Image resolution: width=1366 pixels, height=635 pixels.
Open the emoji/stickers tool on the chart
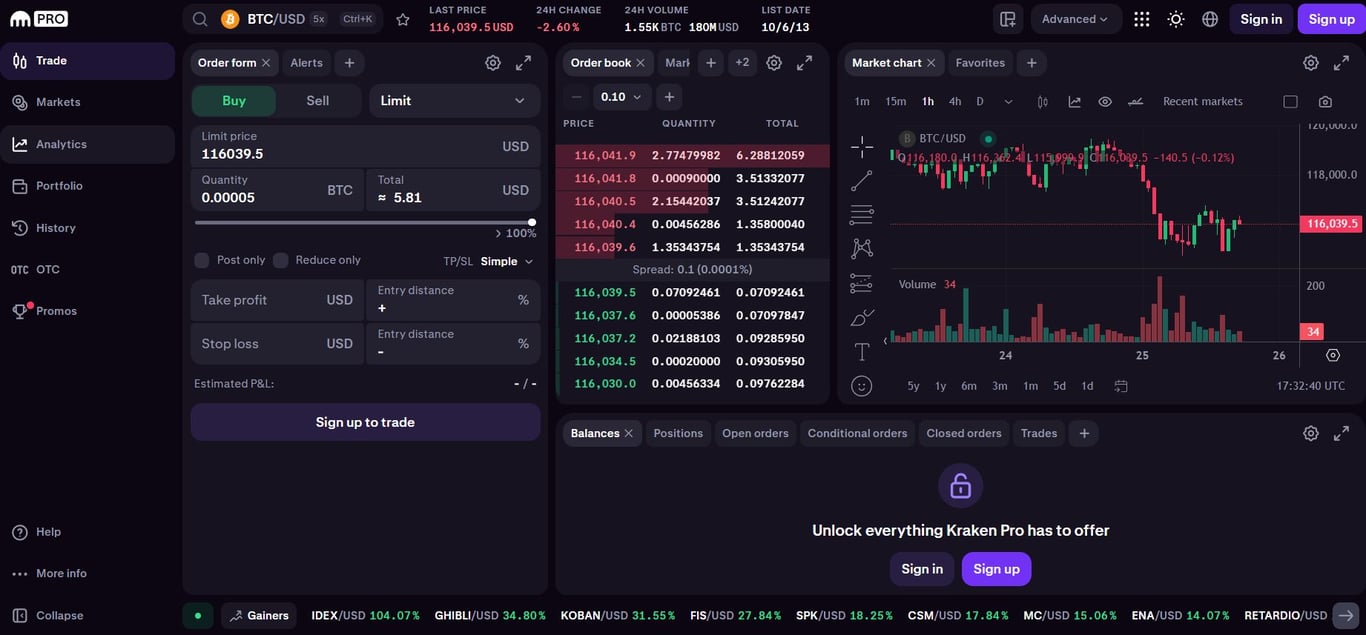(861, 385)
